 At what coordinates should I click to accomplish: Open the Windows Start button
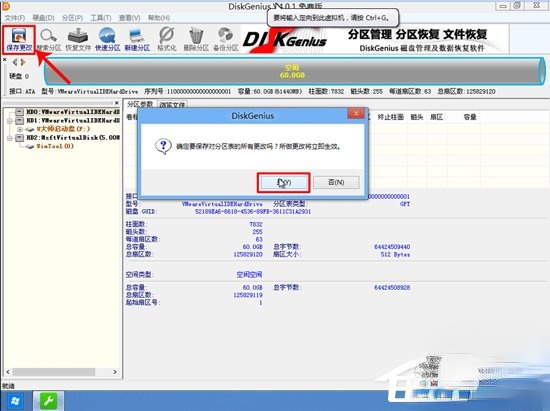coord(15,401)
